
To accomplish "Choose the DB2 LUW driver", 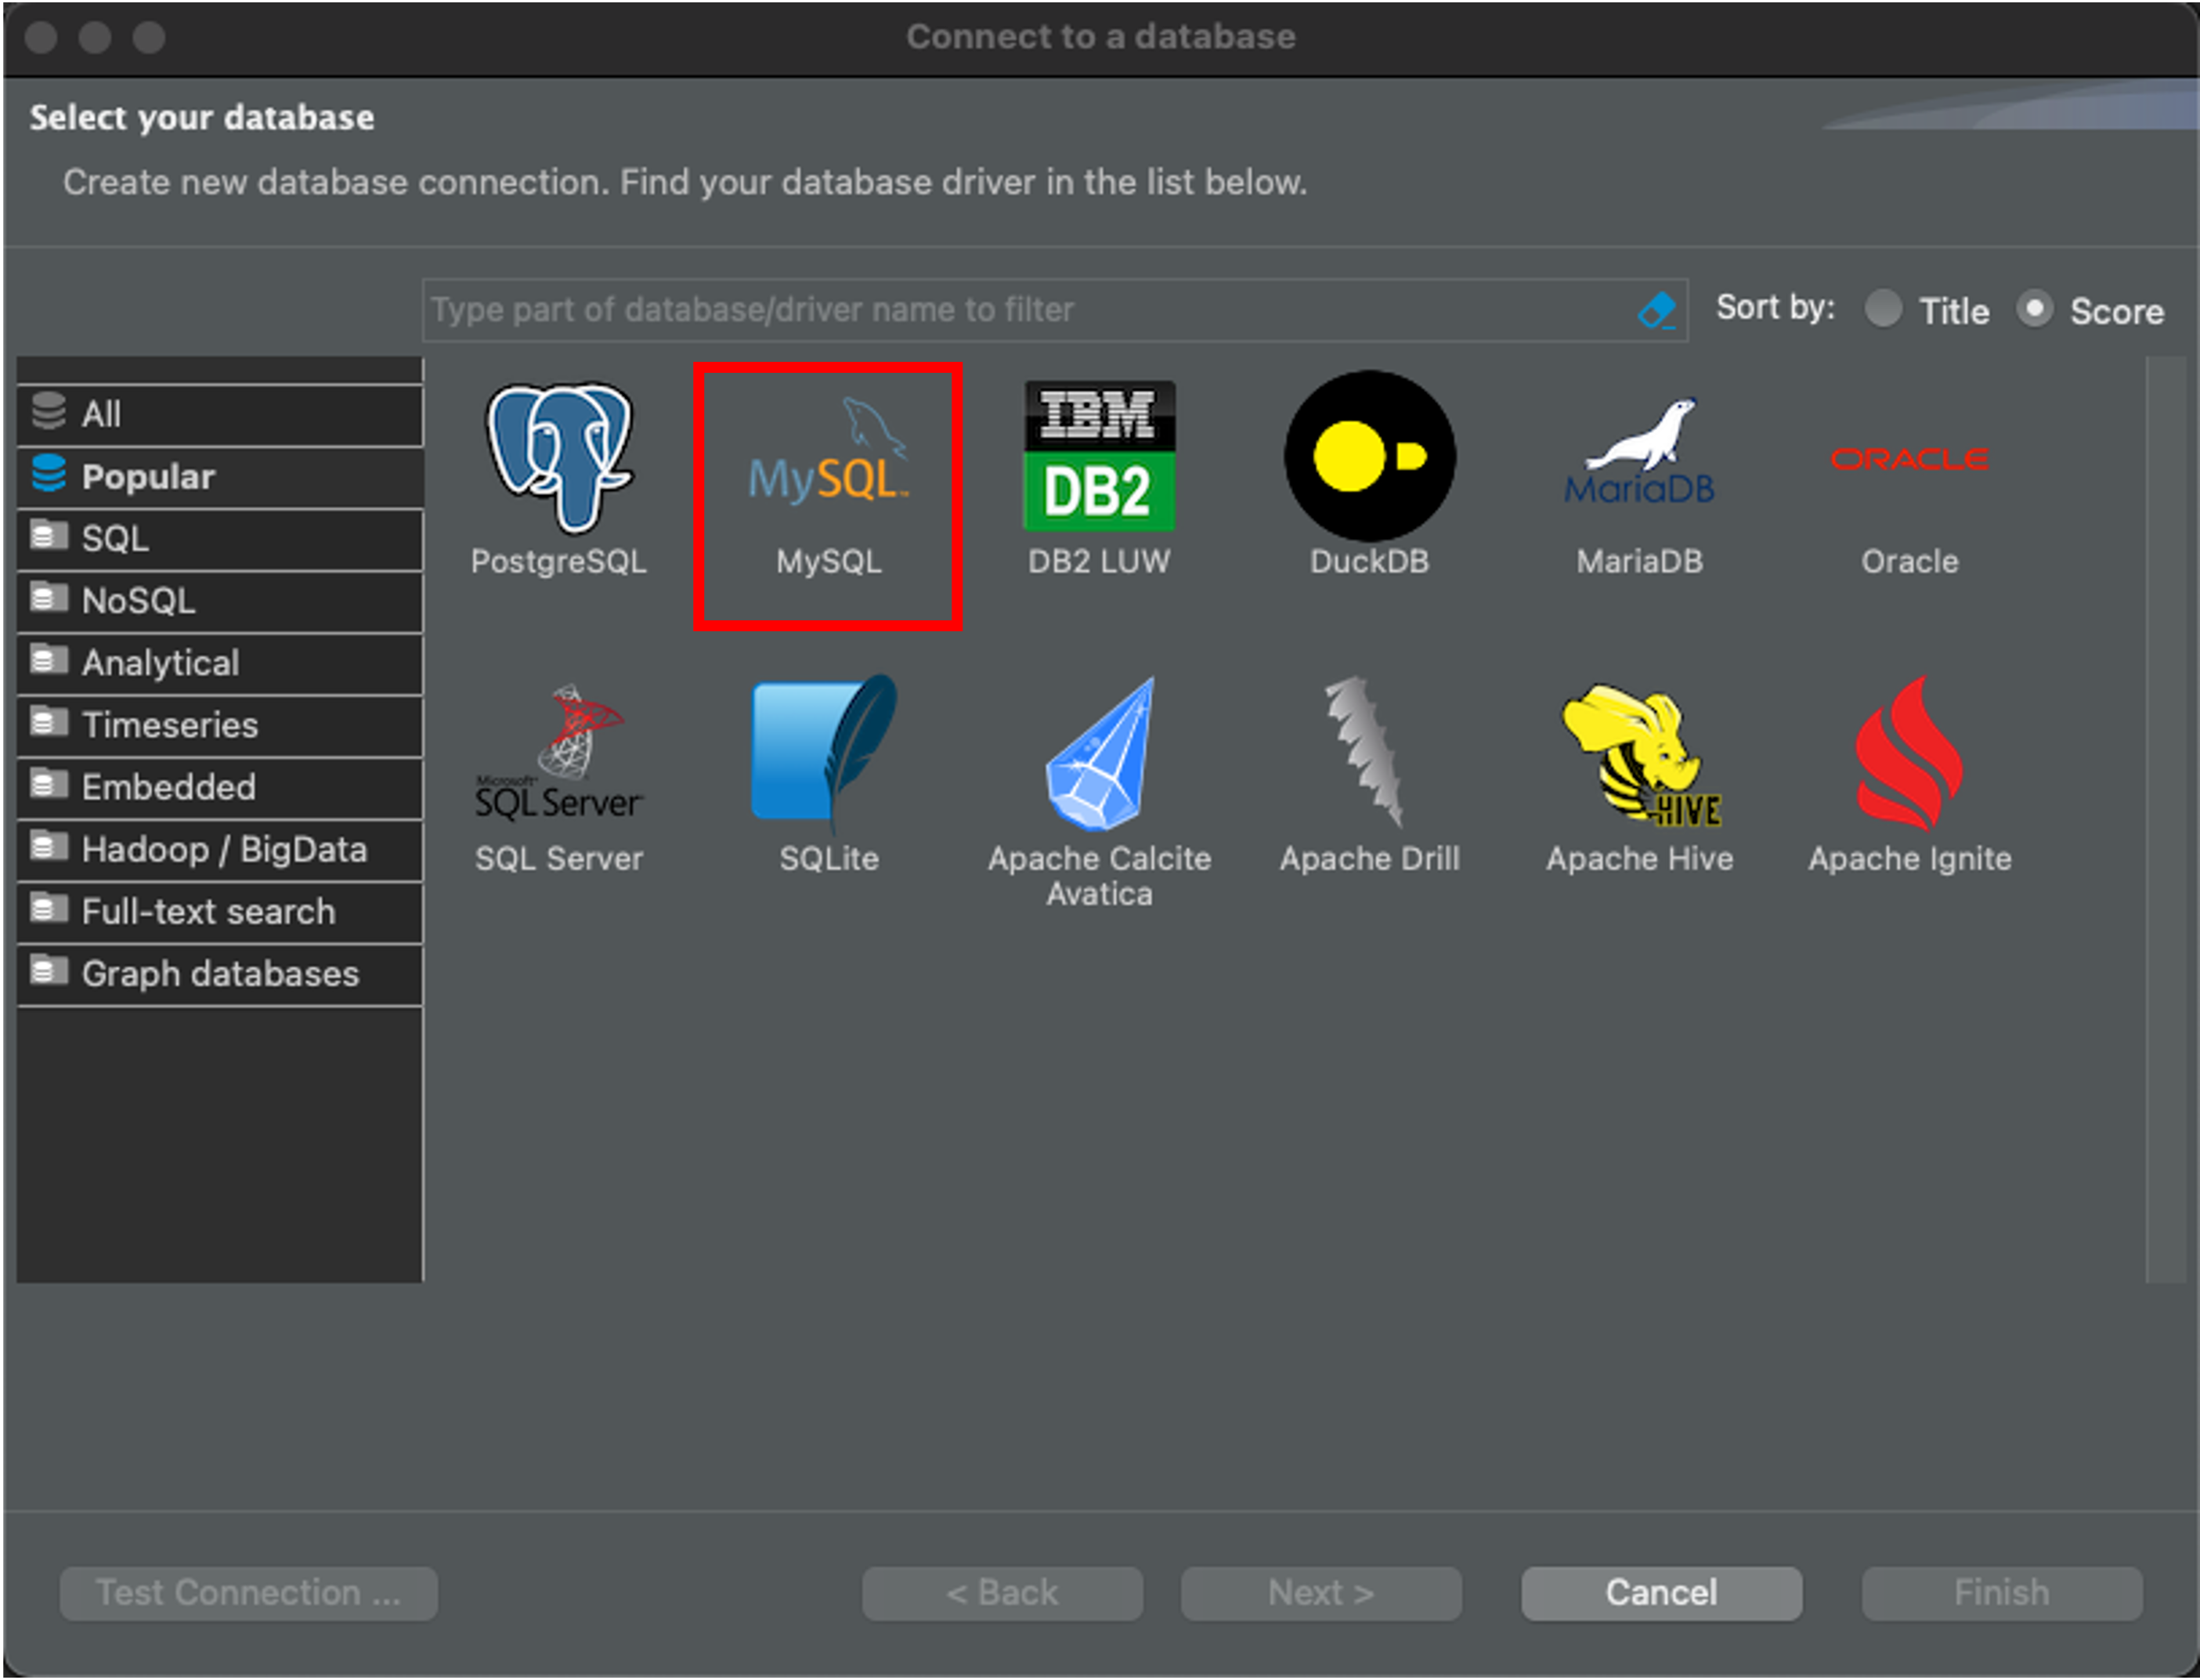I will (x=1098, y=470).
